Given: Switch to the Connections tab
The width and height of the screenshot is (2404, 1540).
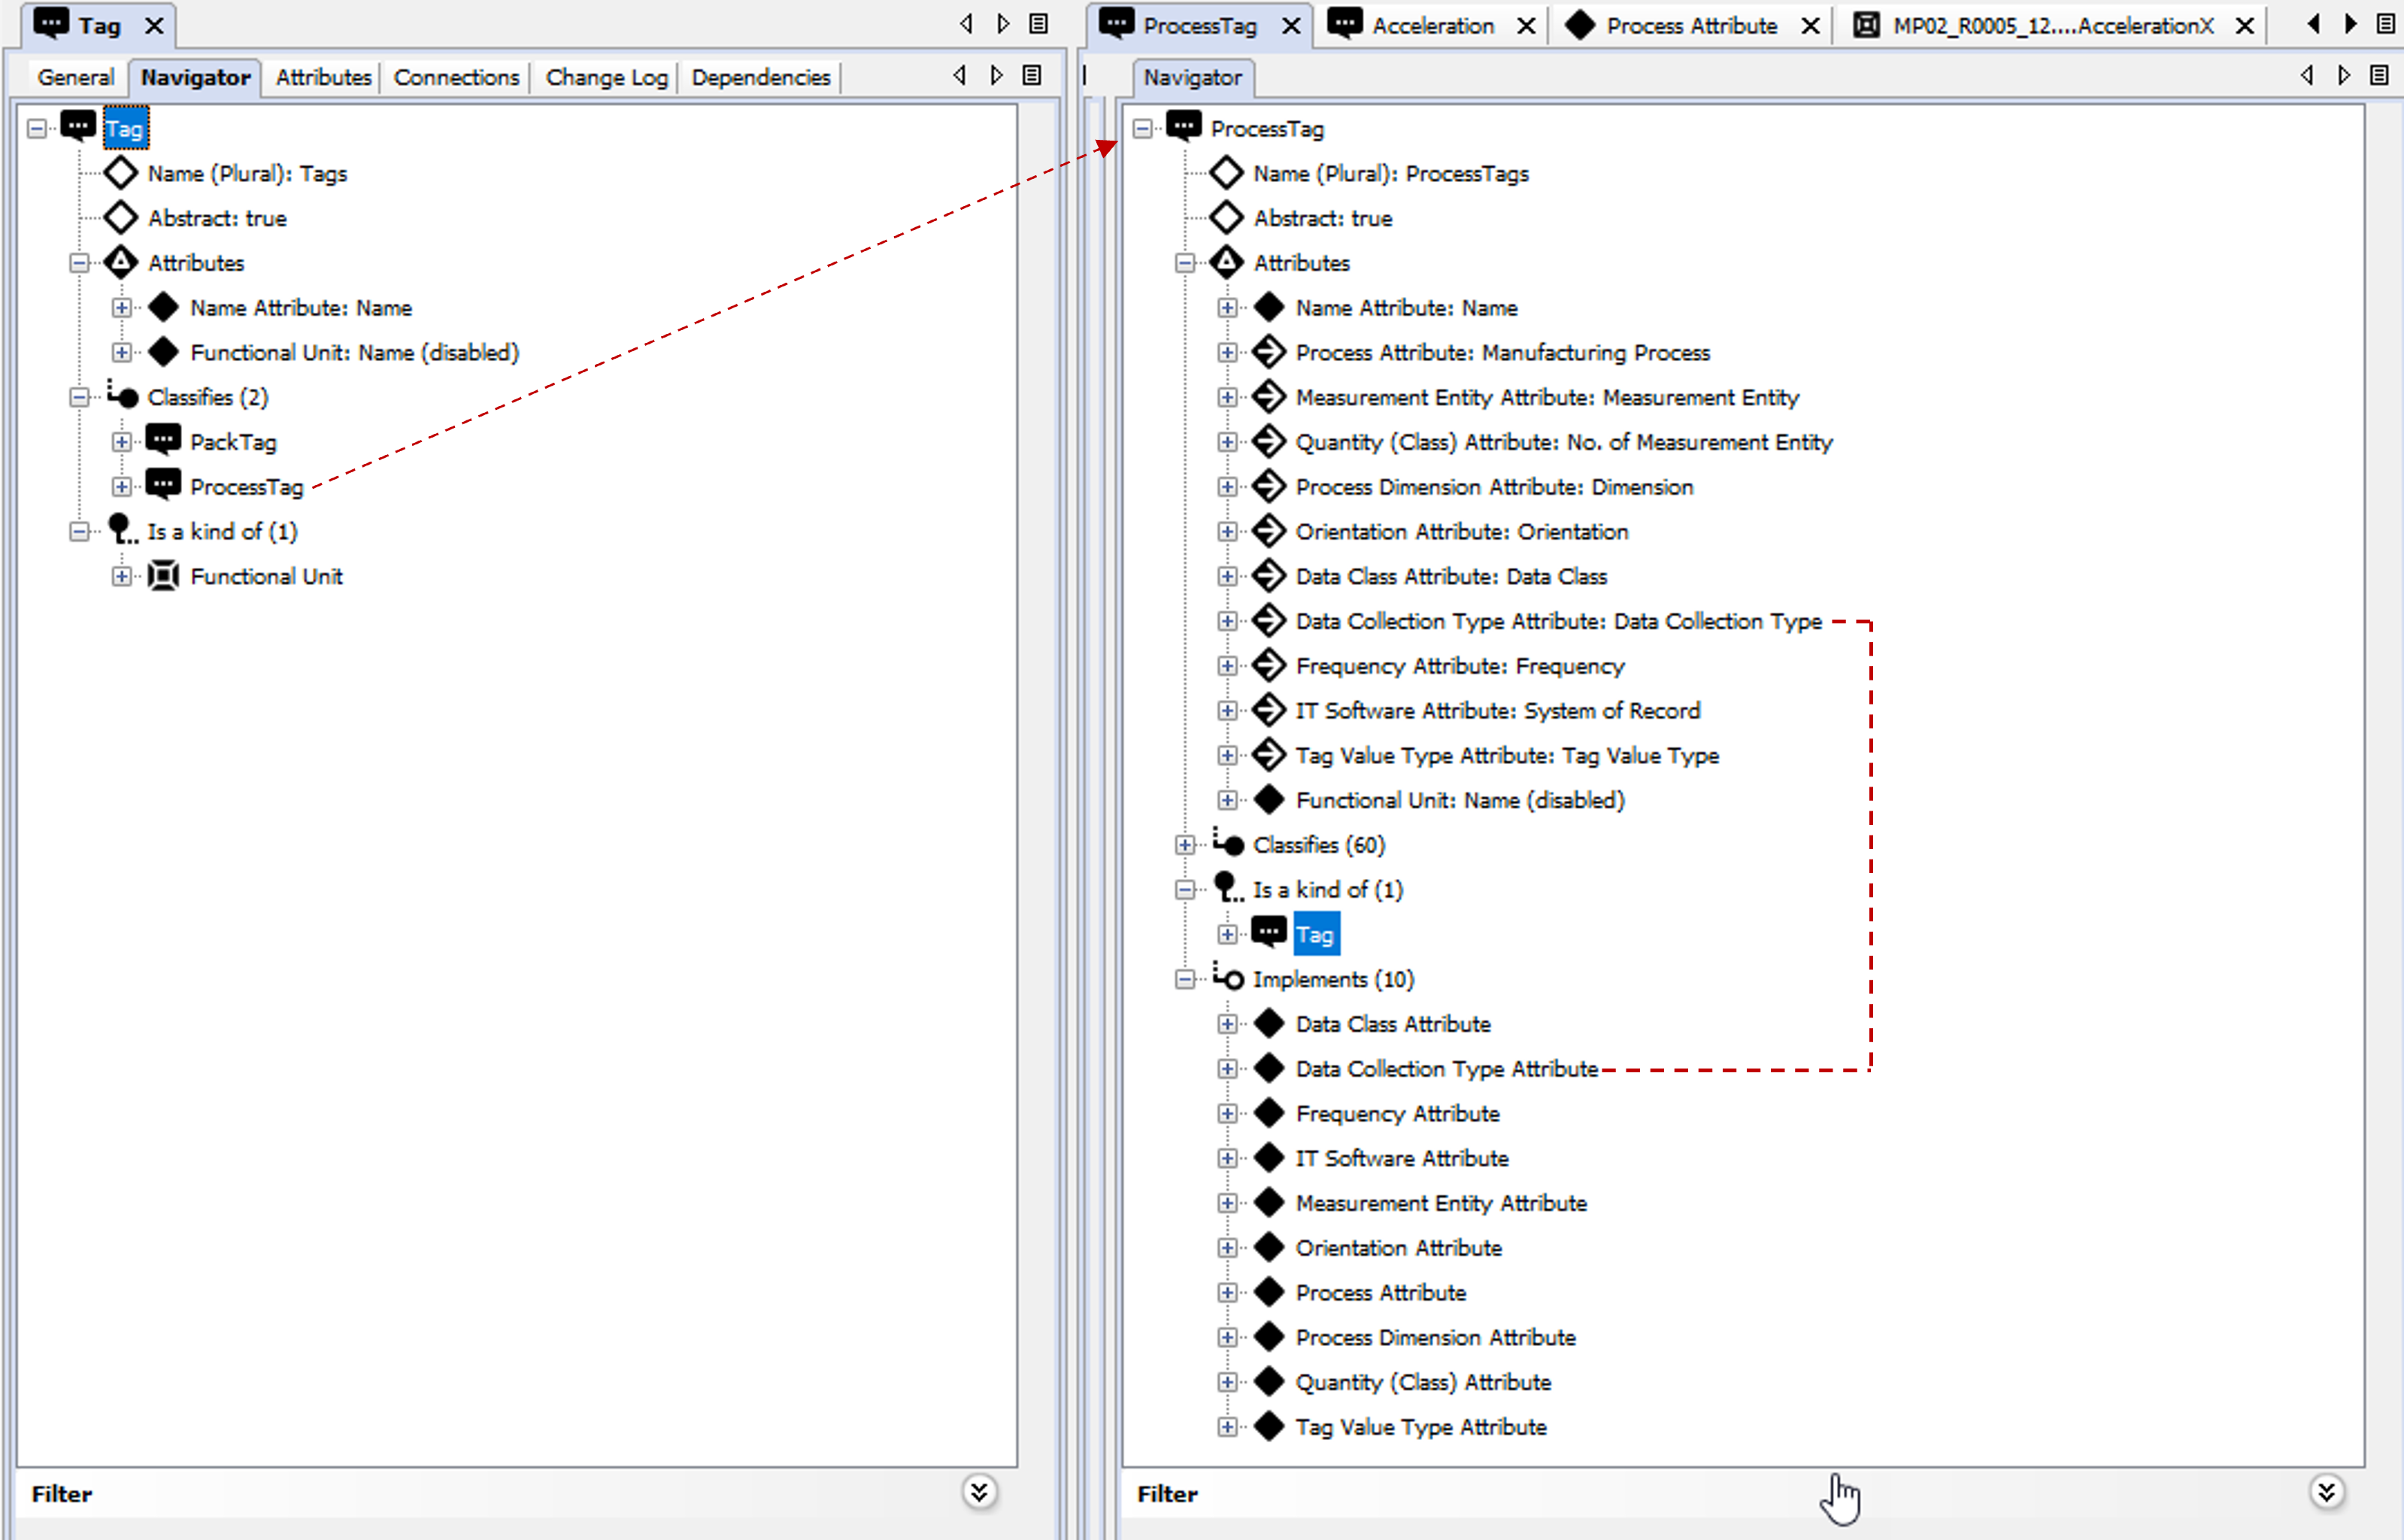Looking at the screenshot, I should click(456, 77).
